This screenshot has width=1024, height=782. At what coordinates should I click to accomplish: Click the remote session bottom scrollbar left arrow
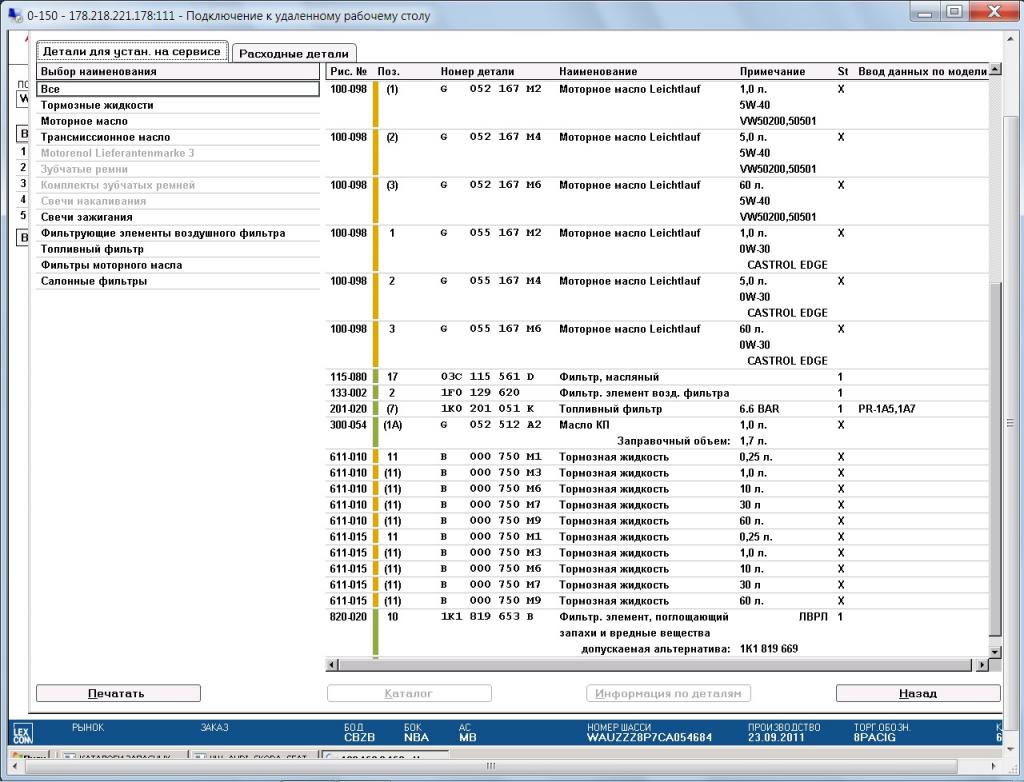[16, 766]
